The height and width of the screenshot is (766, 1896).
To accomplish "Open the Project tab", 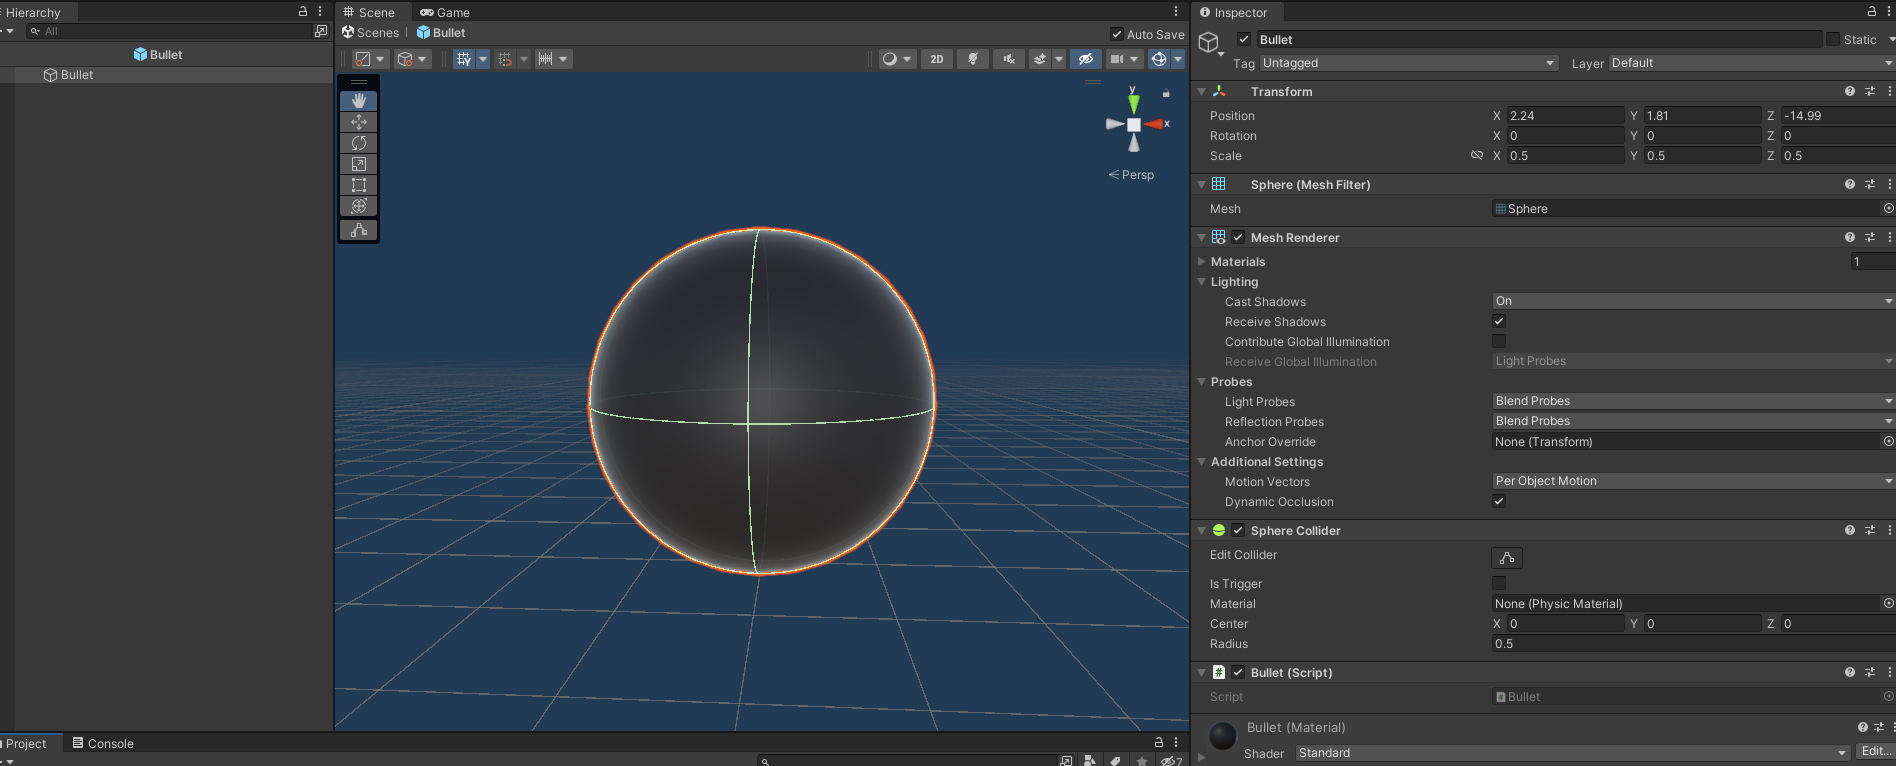I will coord(27,743).
